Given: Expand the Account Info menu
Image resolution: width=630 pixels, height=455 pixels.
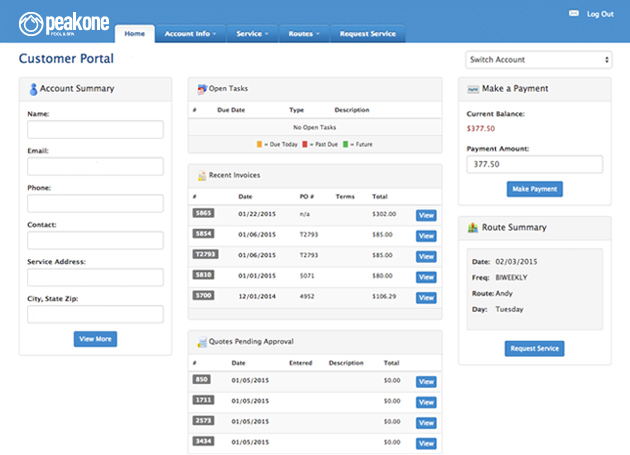Looking at the screenshot, I should point(190,34).
